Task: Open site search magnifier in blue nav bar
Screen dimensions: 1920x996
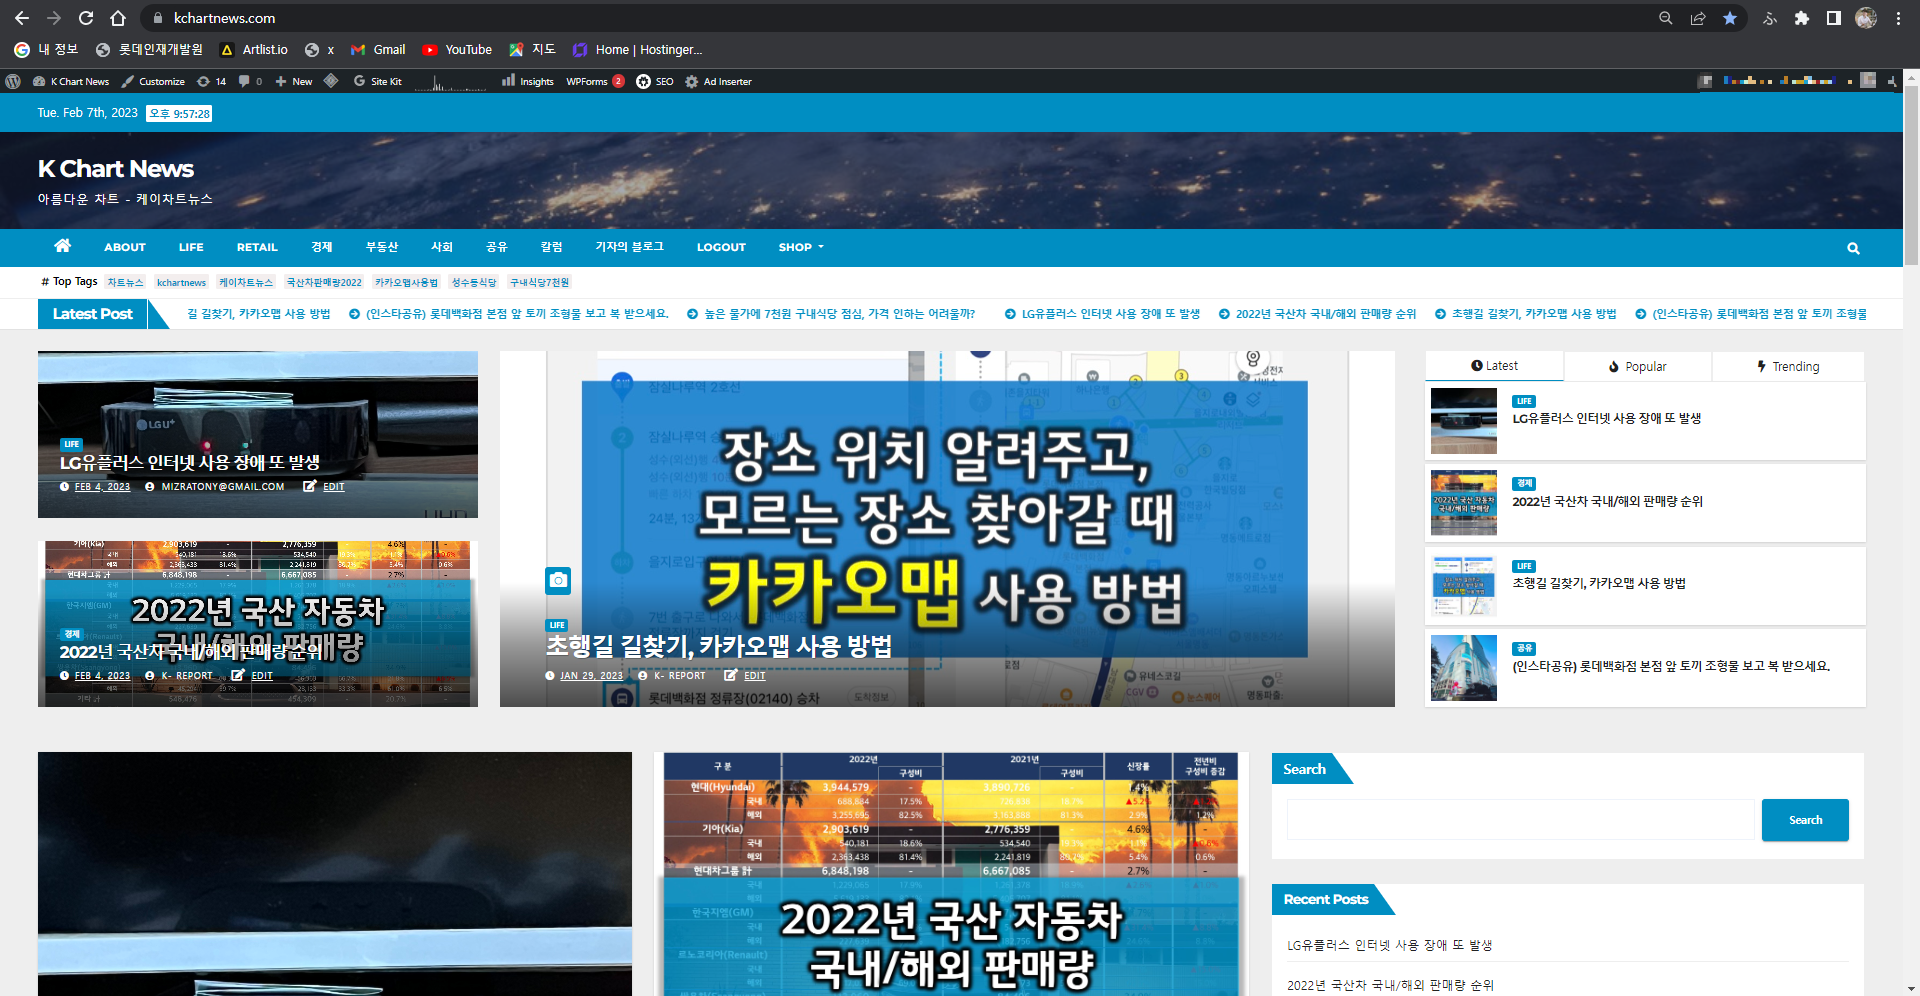Action: 1853,248
